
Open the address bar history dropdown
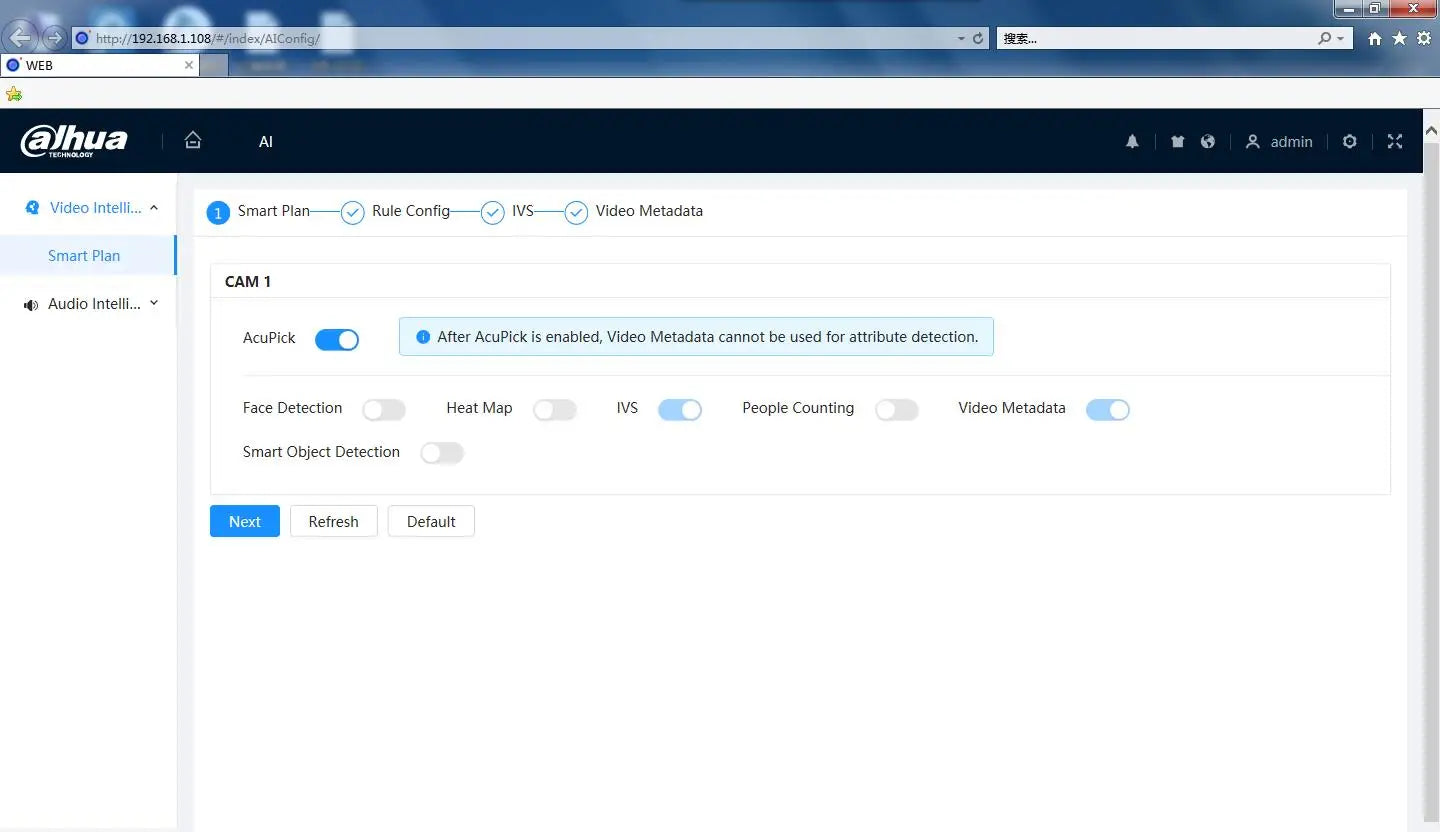[961, 38]
